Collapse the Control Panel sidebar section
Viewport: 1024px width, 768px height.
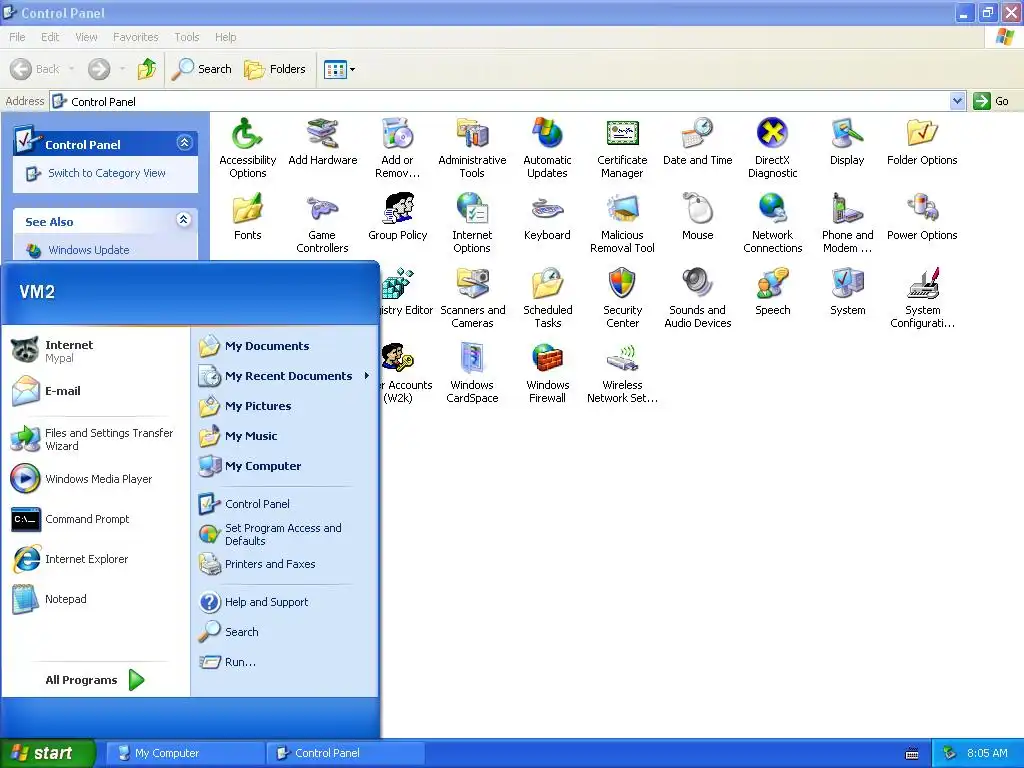tap(184, 143)
